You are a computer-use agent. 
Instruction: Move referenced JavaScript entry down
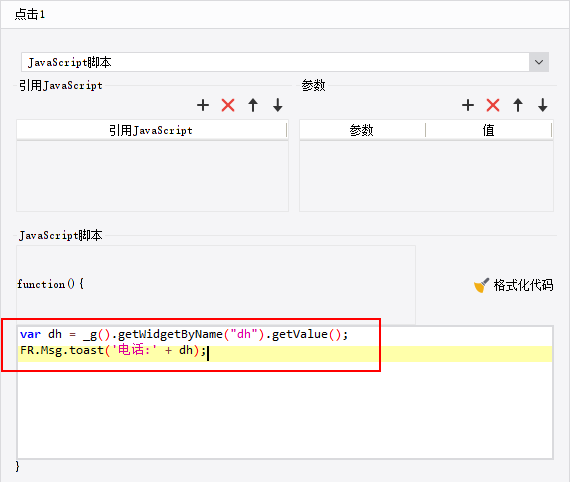278,105
